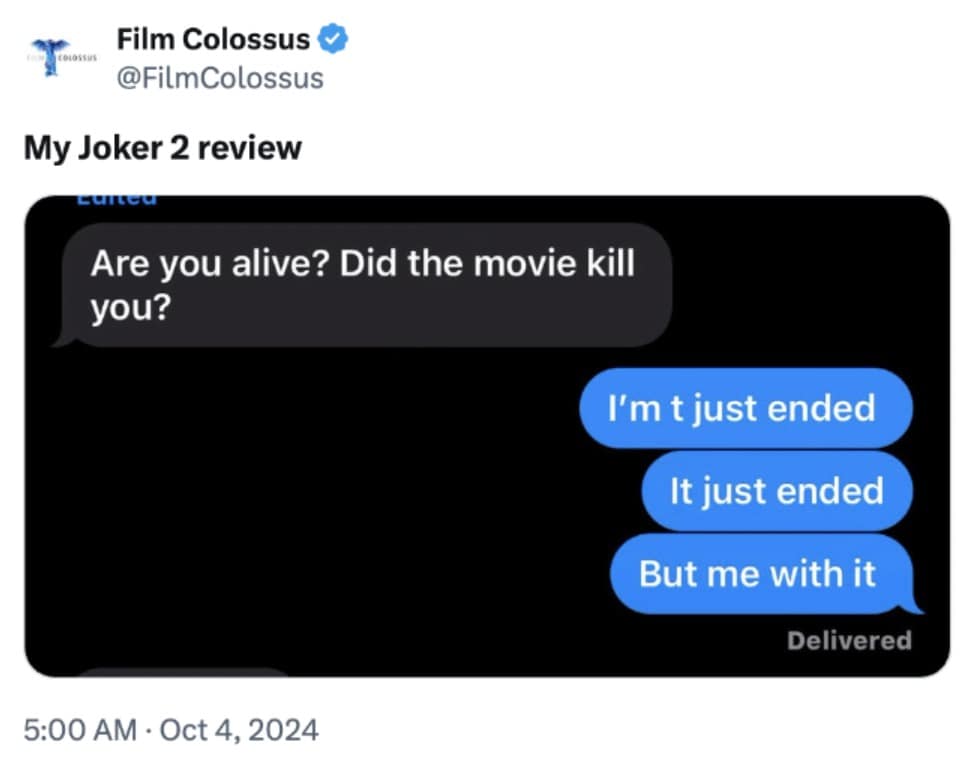968x764 pixels.
Task: Click the @FilmColossus handle
Action: click(222, 77)
